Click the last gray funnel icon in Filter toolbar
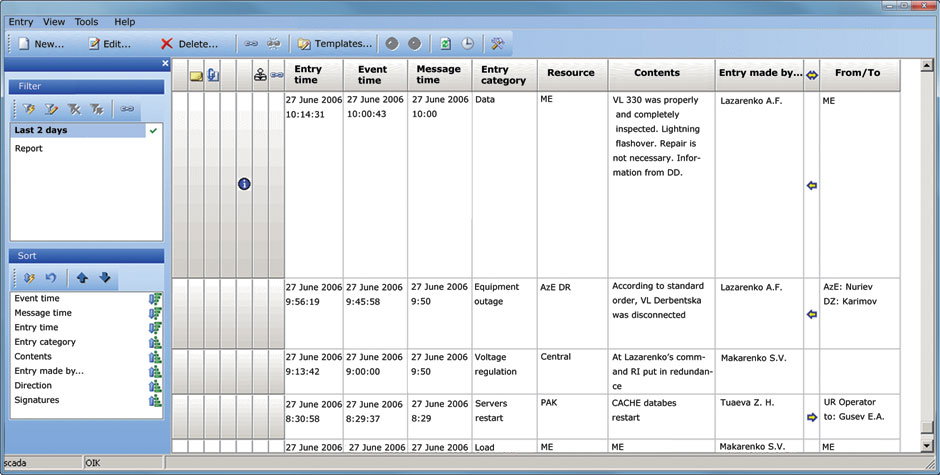Image resolution: width=940 pixels, height=475 pixels. (x=97, y=109)
